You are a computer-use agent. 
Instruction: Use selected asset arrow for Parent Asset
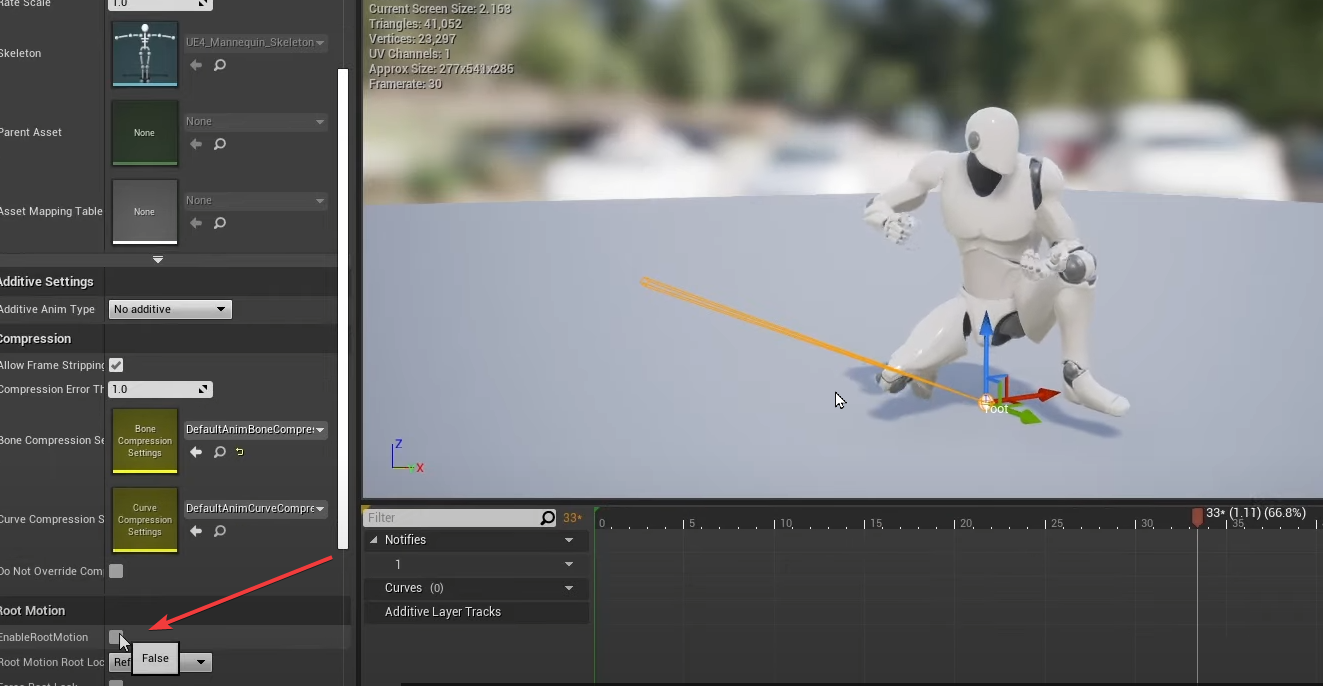[196, 144]
